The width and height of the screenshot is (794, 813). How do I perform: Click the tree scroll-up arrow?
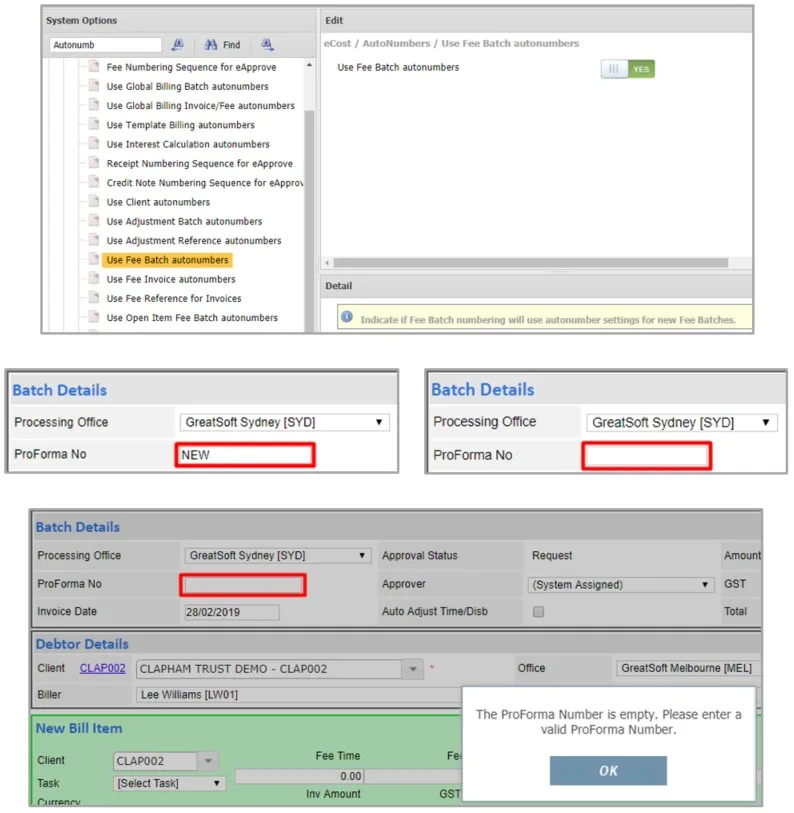click(309, 65)
